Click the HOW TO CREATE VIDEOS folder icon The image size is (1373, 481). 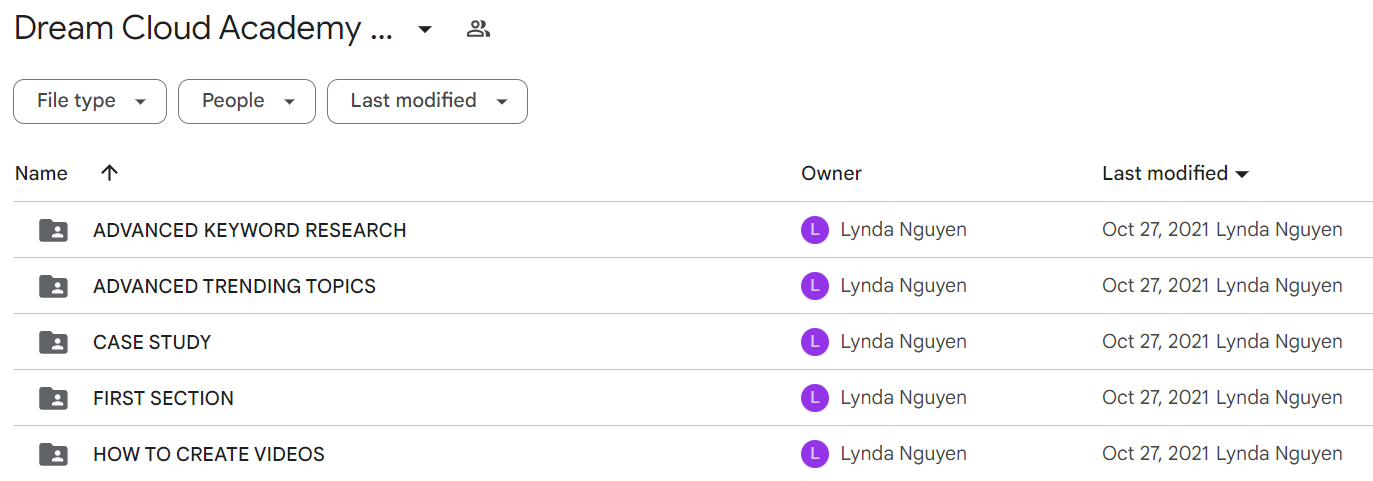53,455
